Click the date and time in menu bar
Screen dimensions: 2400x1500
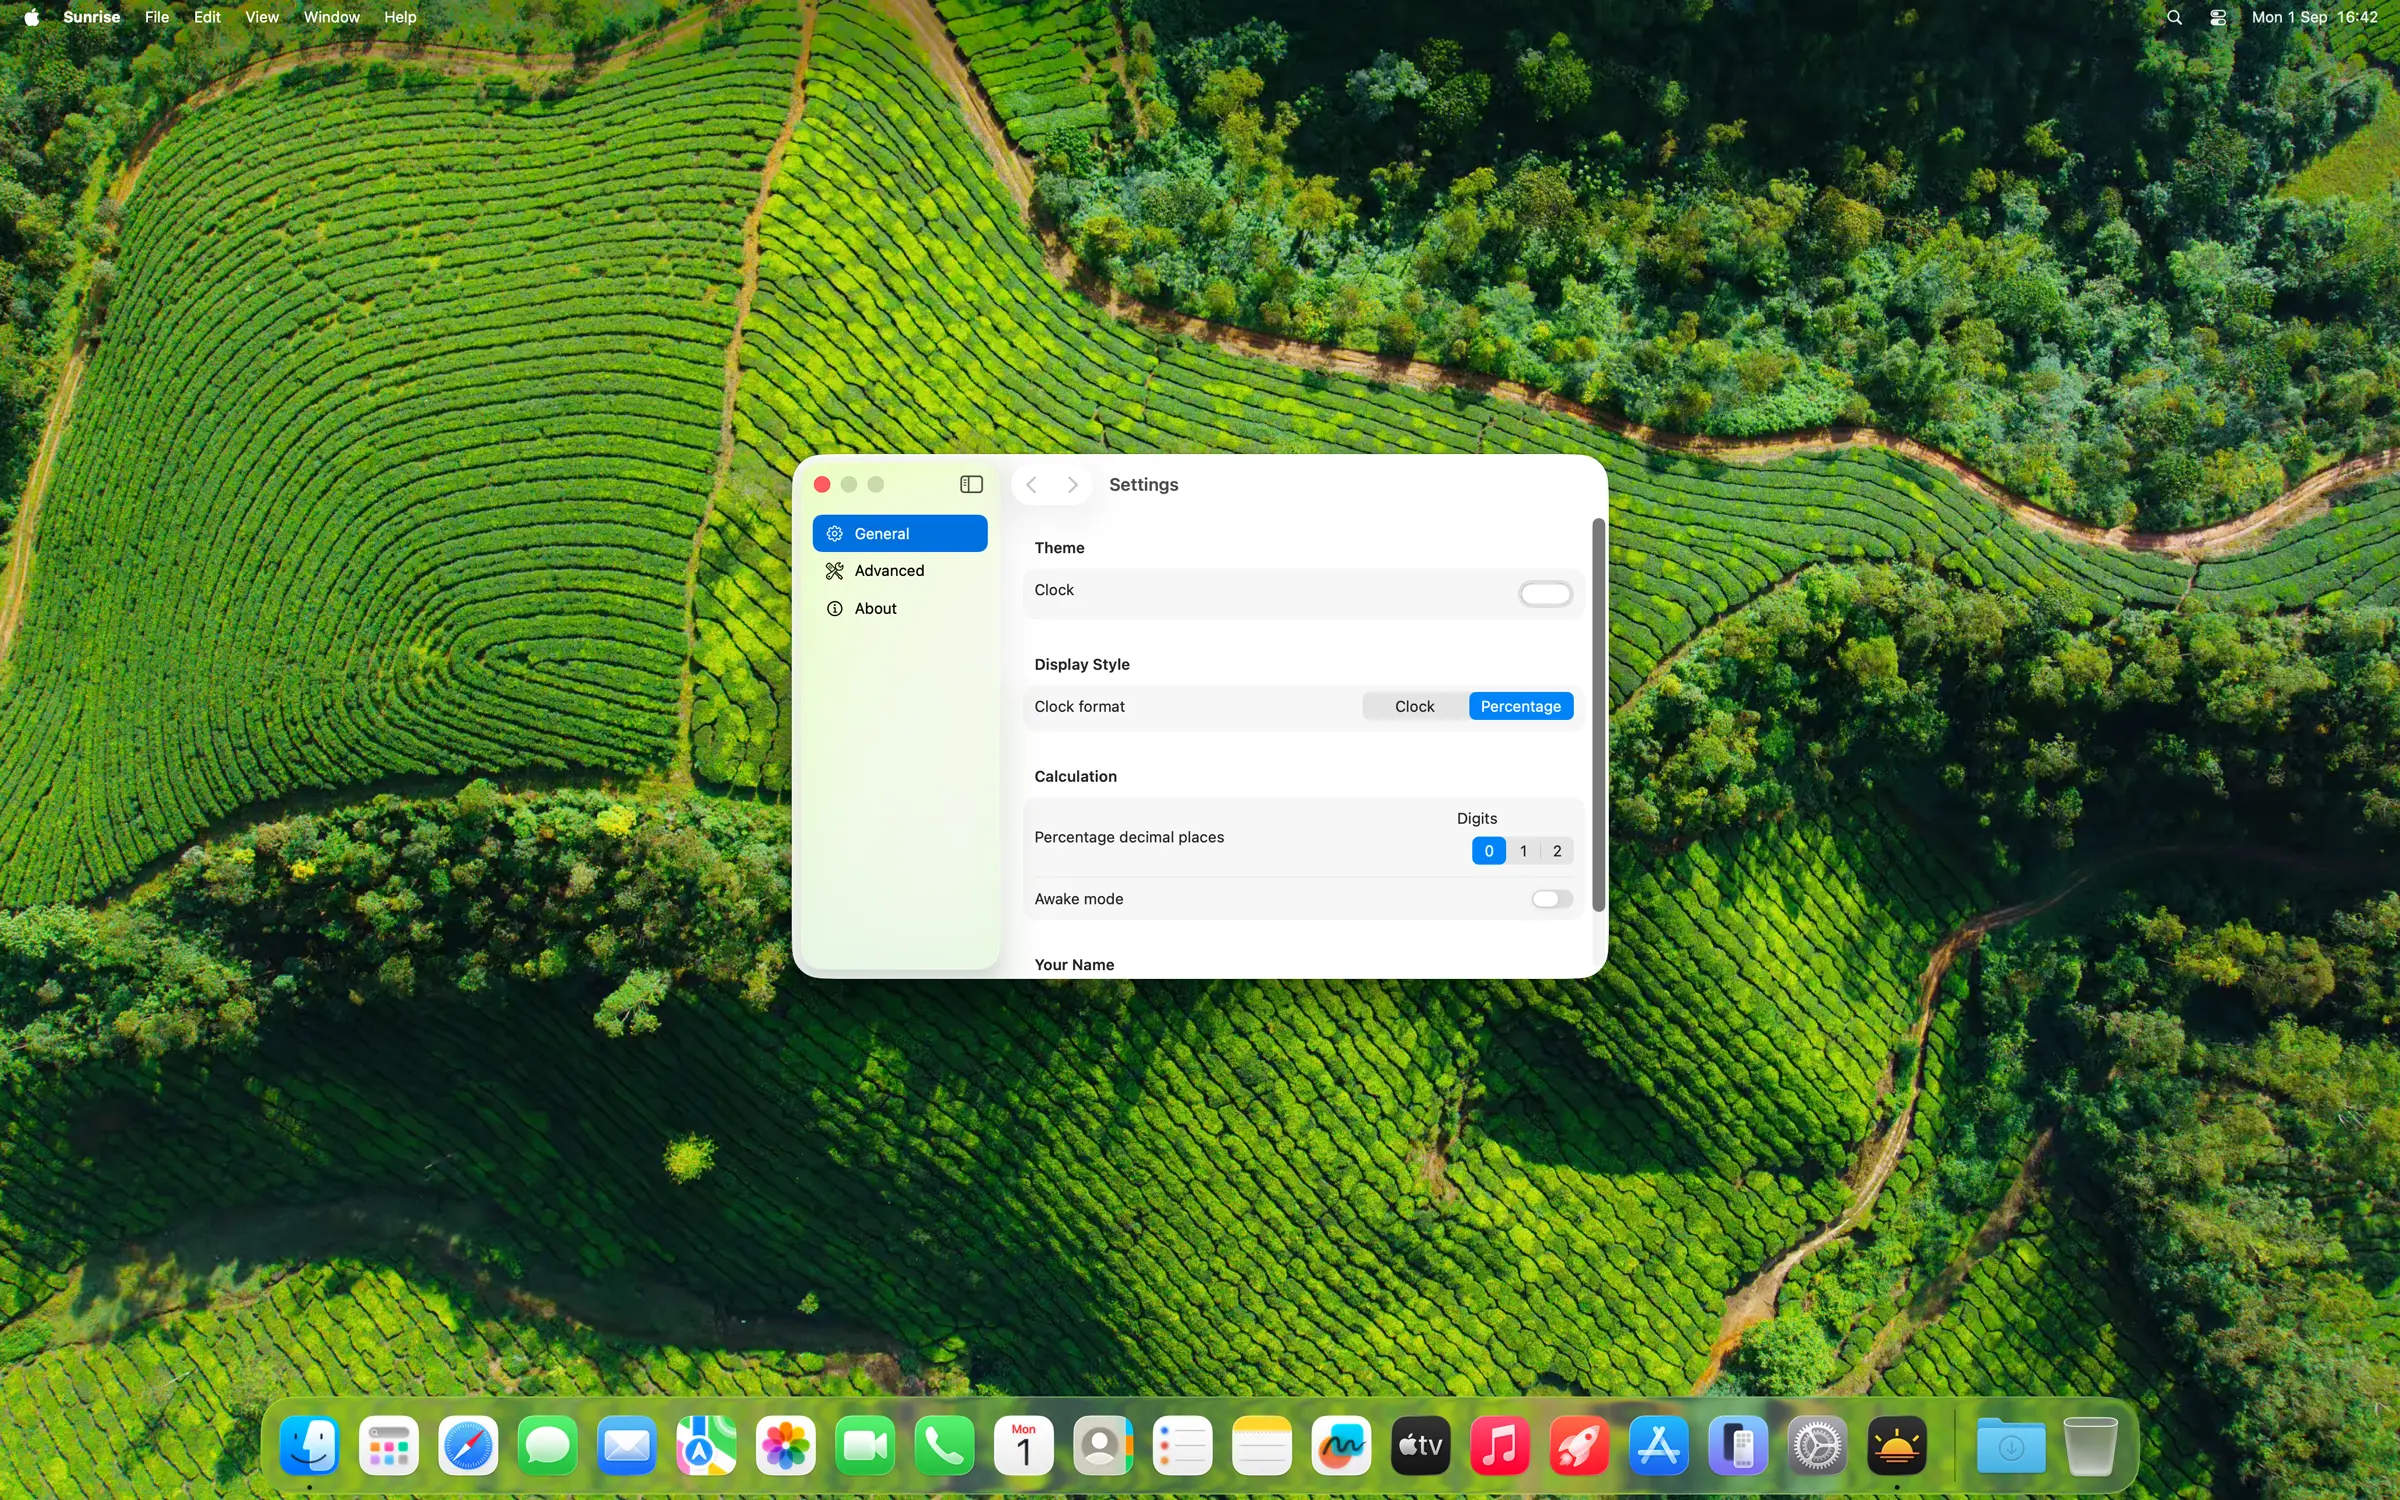2314,17
